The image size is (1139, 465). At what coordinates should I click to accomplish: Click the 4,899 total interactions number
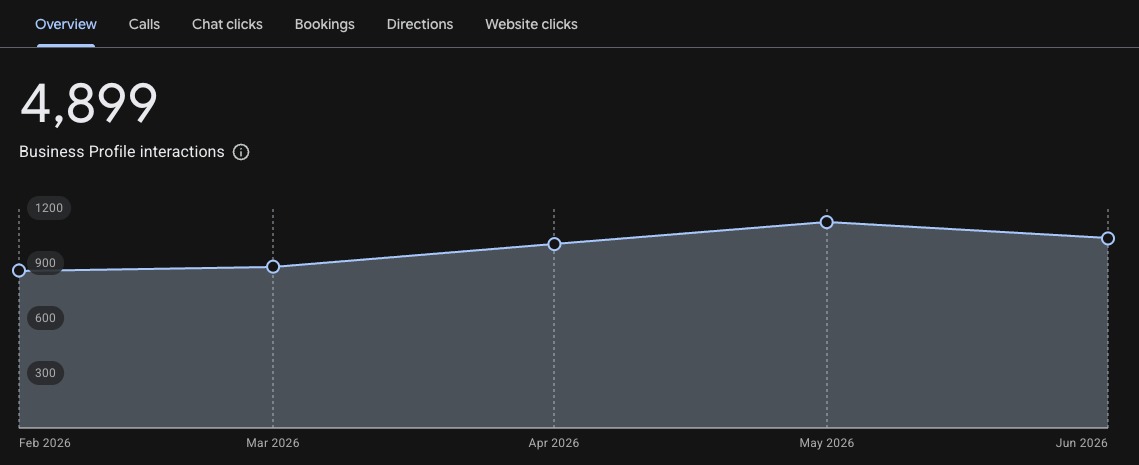89,104
